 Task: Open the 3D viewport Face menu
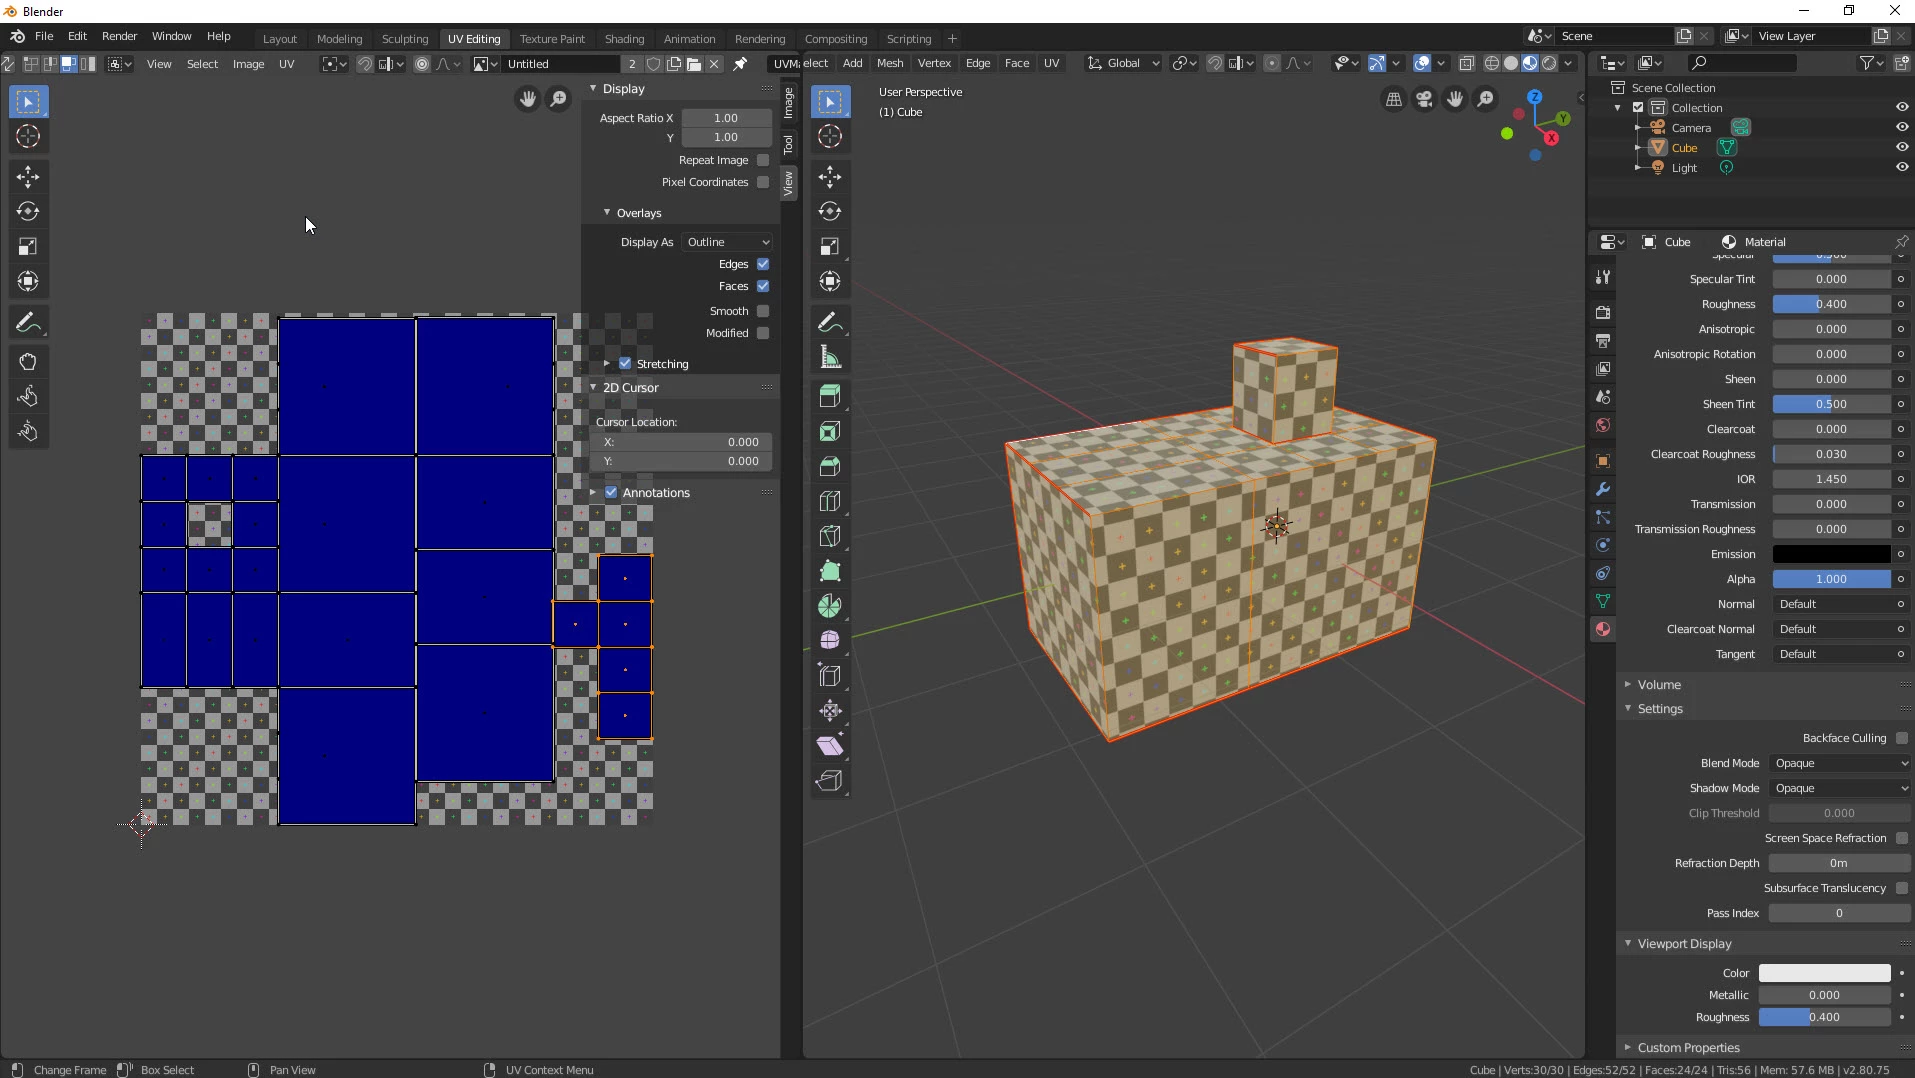1017,63
